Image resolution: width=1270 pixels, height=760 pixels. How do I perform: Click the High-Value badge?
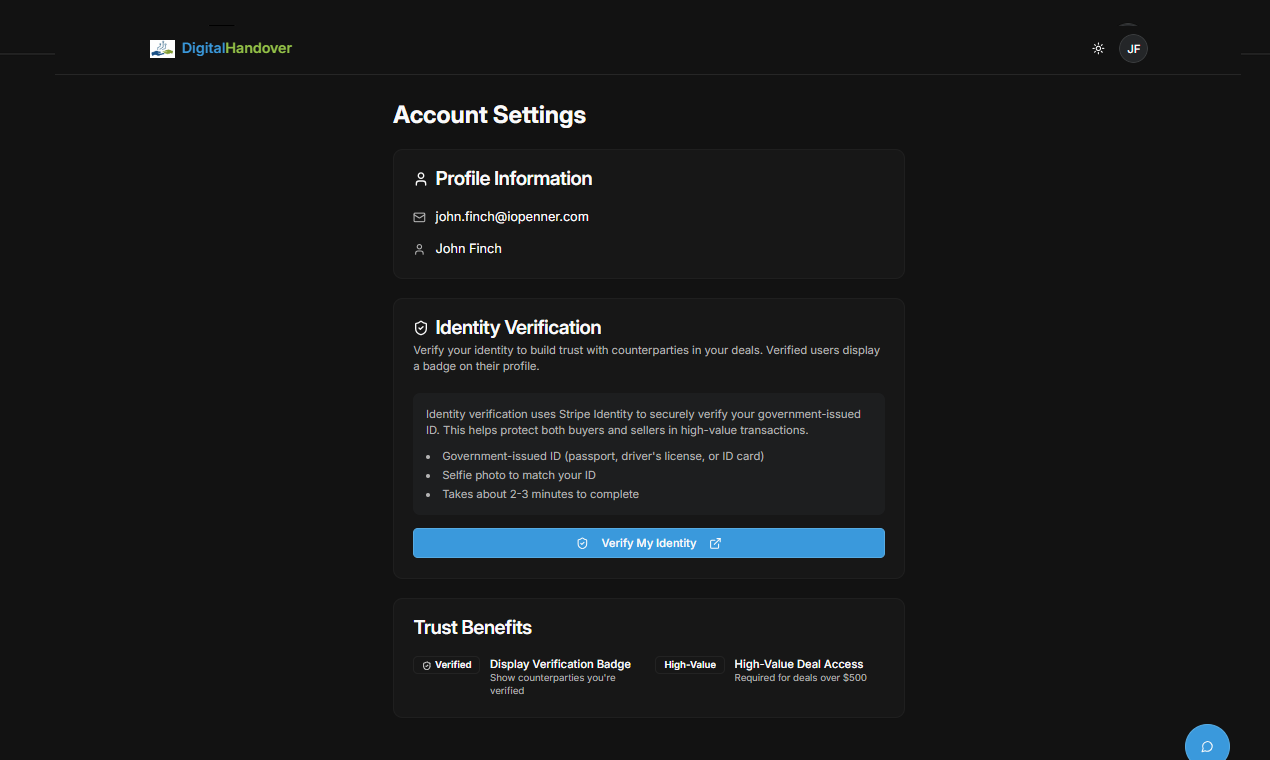690,665
